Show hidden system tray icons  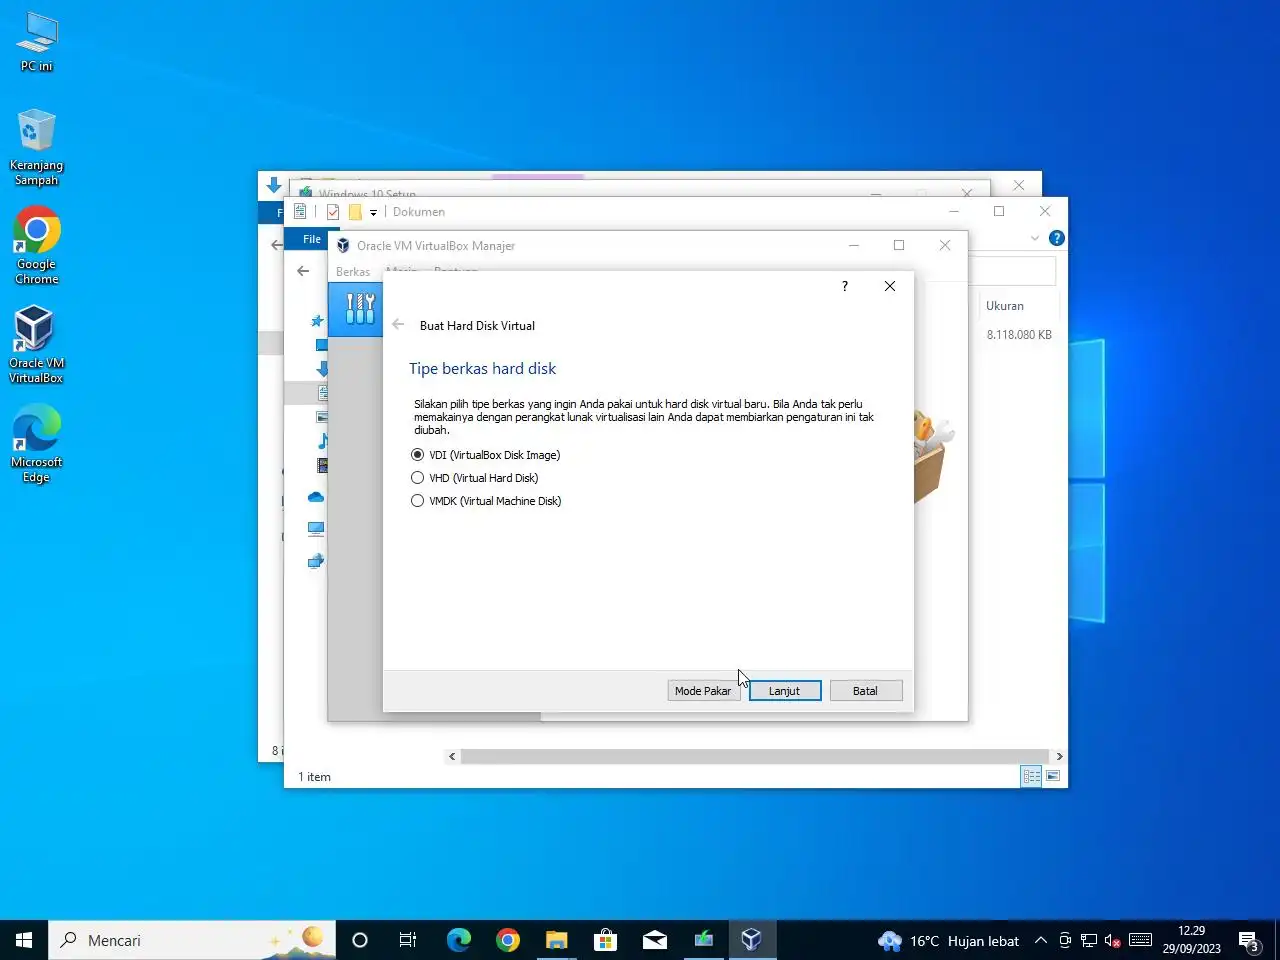pos(1041,940)
